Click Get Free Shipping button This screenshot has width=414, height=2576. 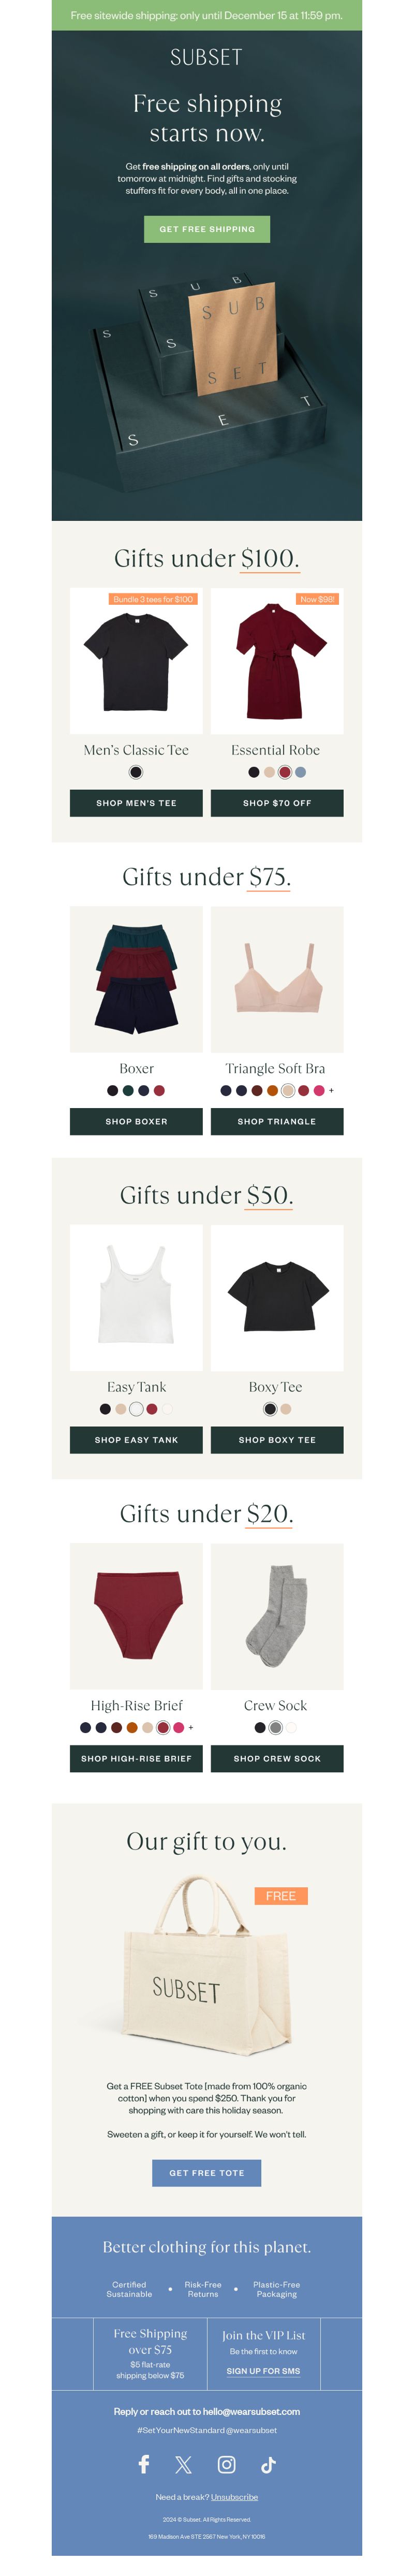[x=207, y=229]
